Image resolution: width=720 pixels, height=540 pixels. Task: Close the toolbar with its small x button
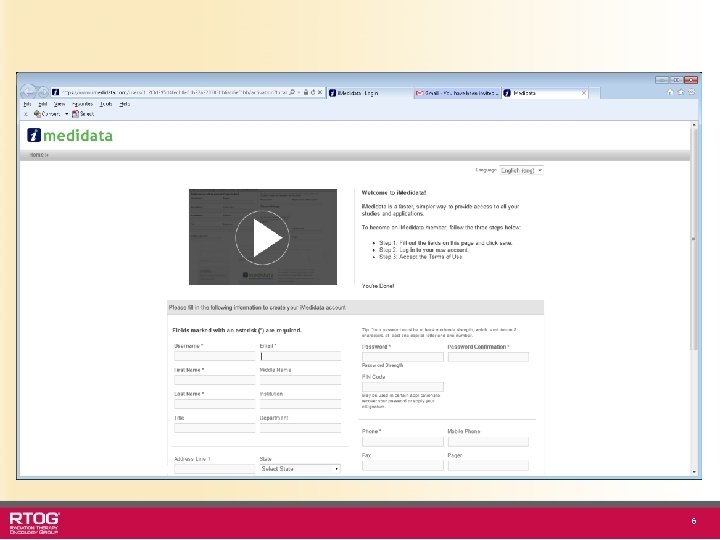(26, 114)
